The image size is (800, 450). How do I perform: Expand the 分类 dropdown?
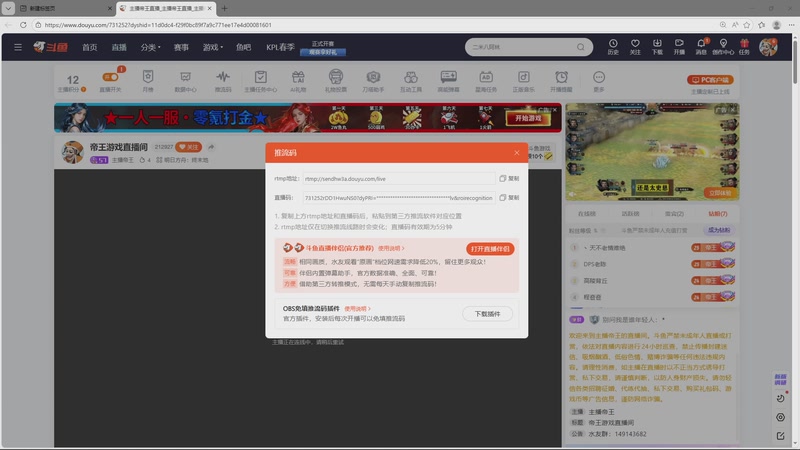click(x=150, y=47)
